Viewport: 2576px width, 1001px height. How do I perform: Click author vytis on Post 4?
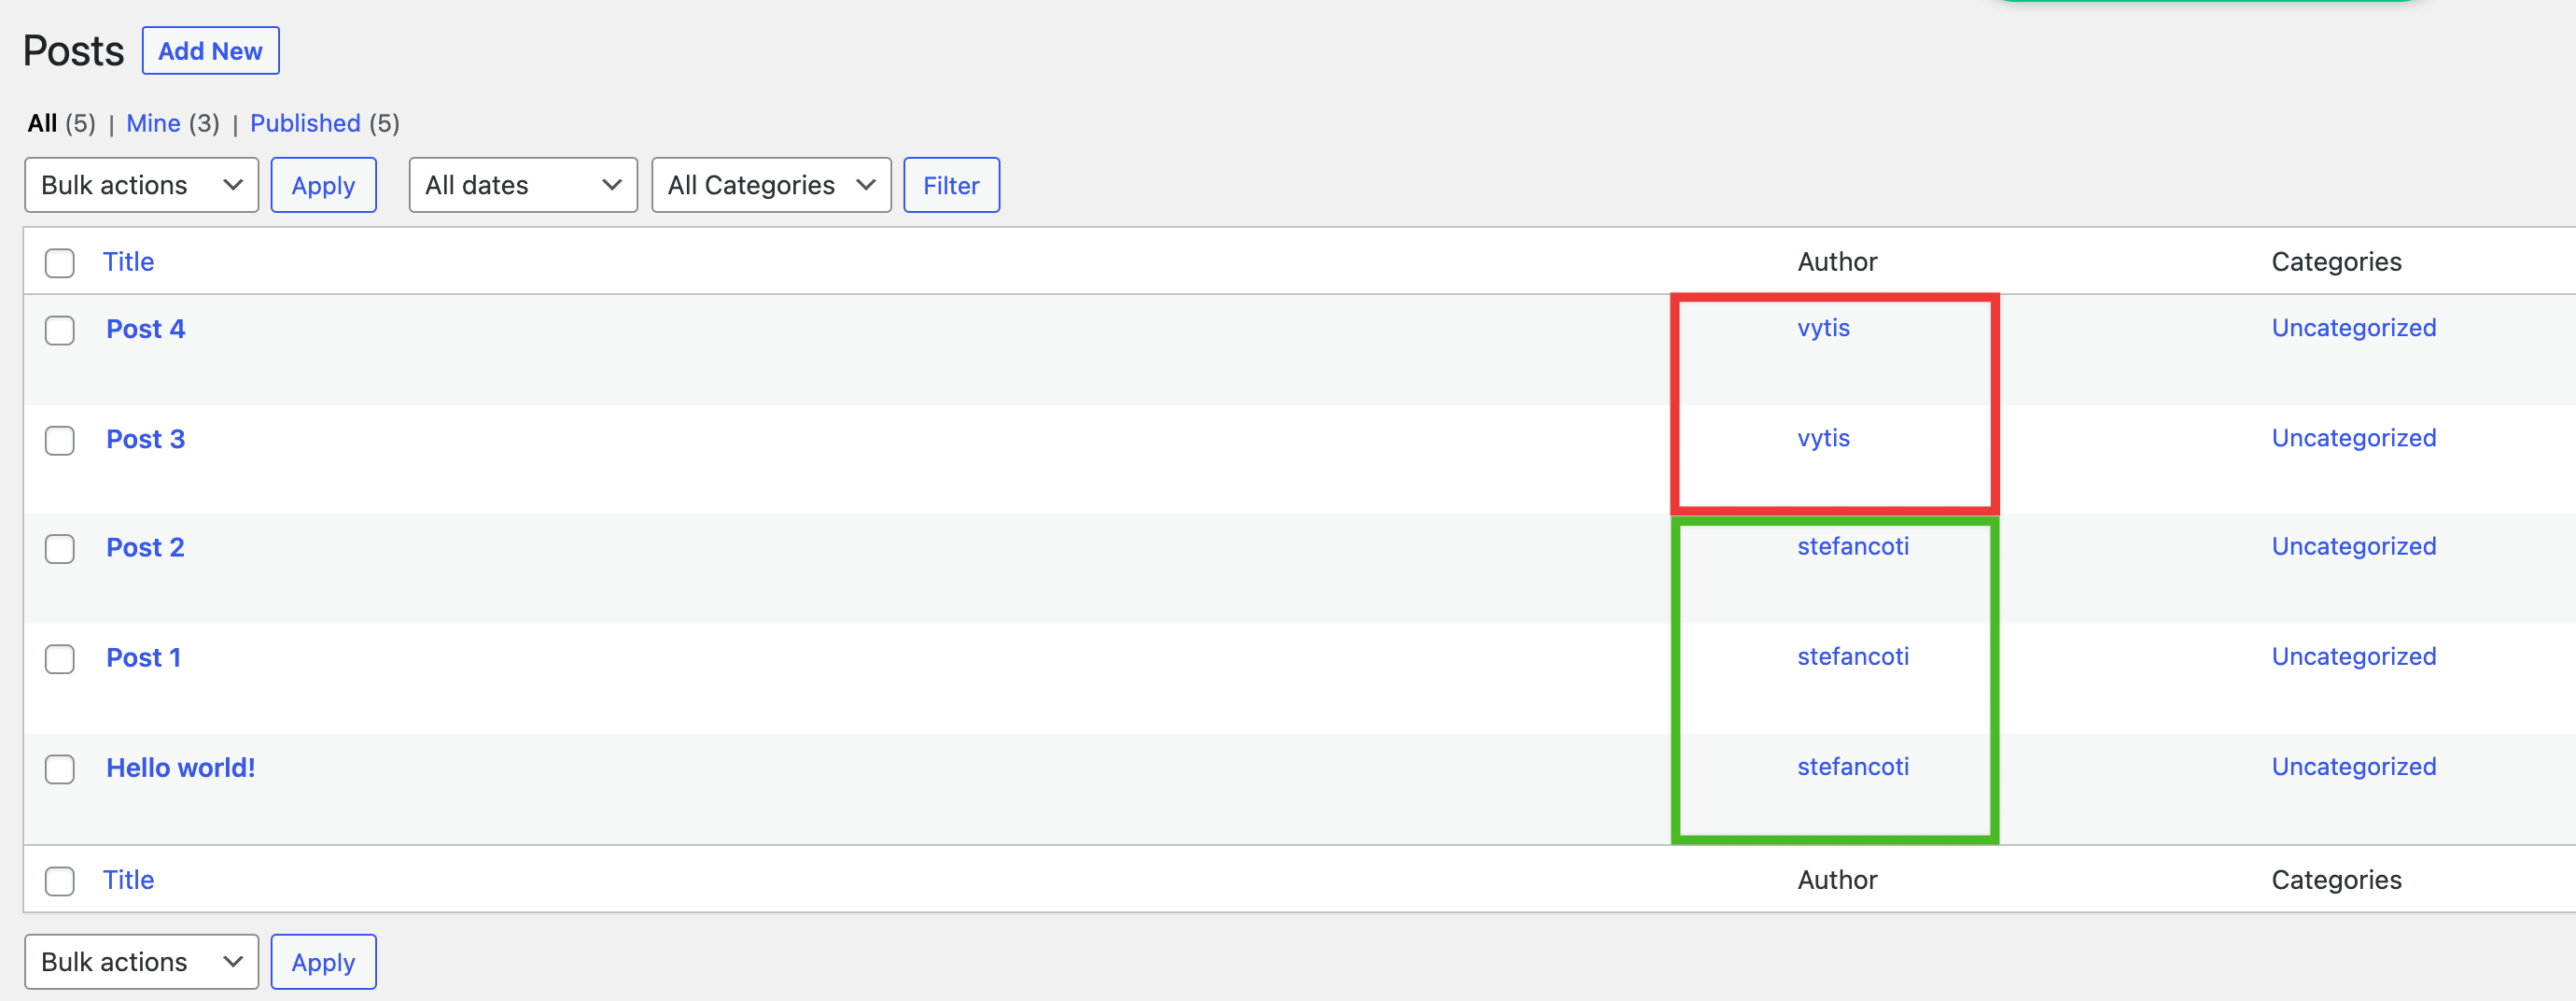coord(1823,328)
